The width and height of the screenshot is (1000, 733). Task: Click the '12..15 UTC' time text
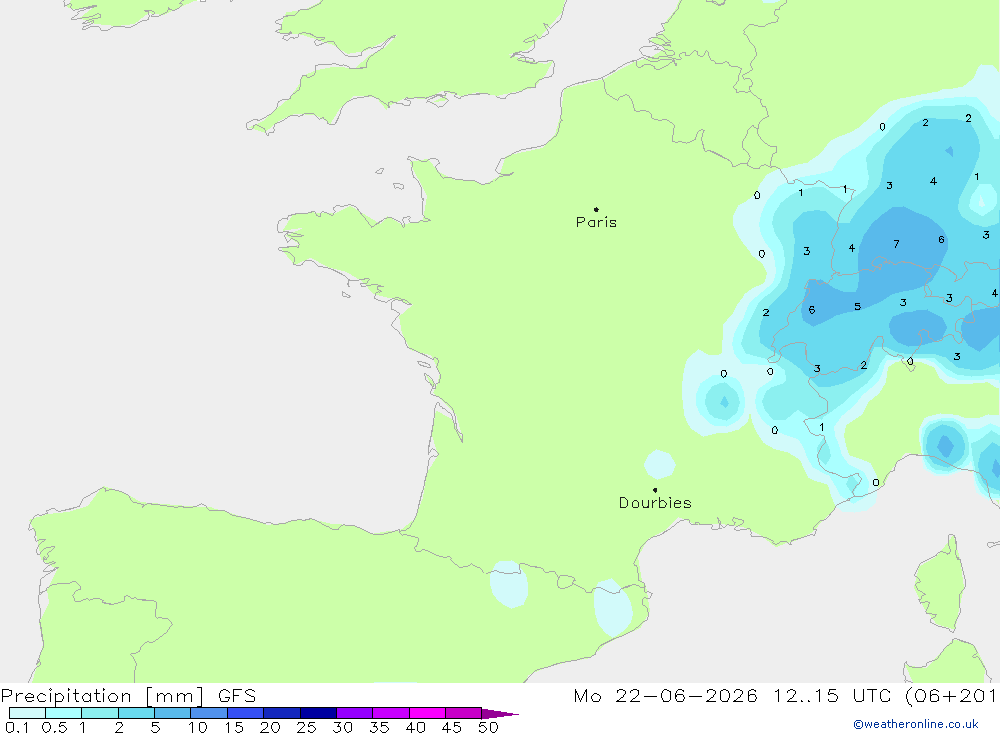point(832,695)
